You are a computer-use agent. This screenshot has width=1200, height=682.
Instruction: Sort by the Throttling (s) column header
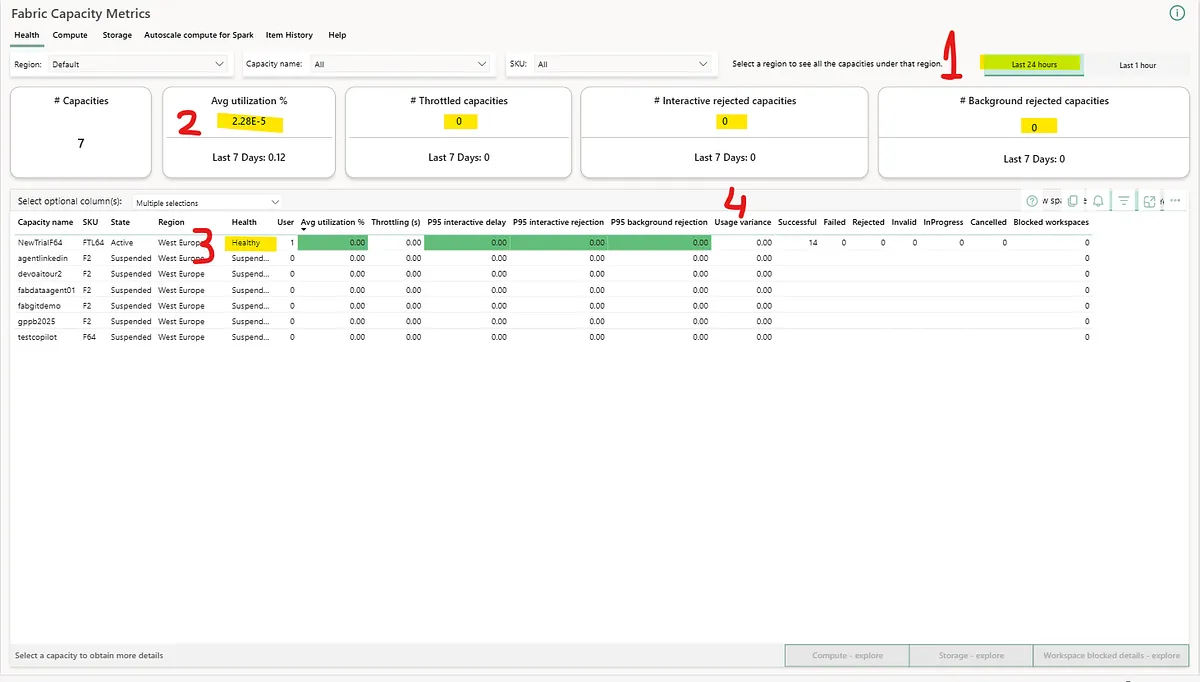(396, 222)
